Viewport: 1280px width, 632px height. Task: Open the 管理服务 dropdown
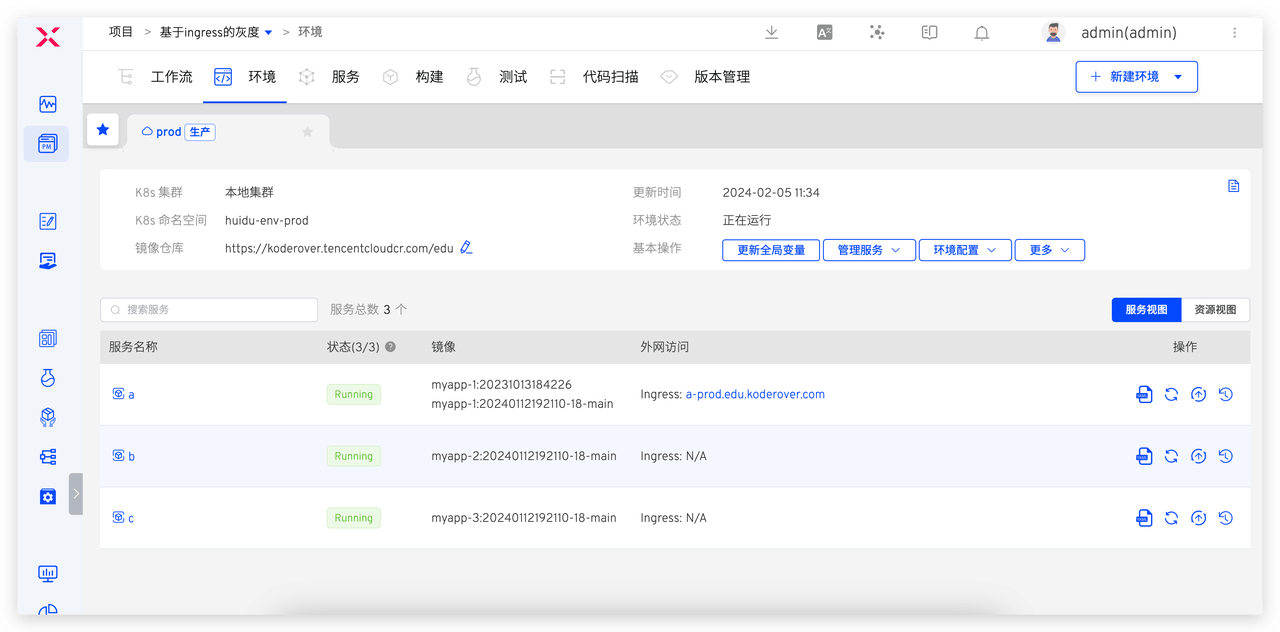coord(869,250)
